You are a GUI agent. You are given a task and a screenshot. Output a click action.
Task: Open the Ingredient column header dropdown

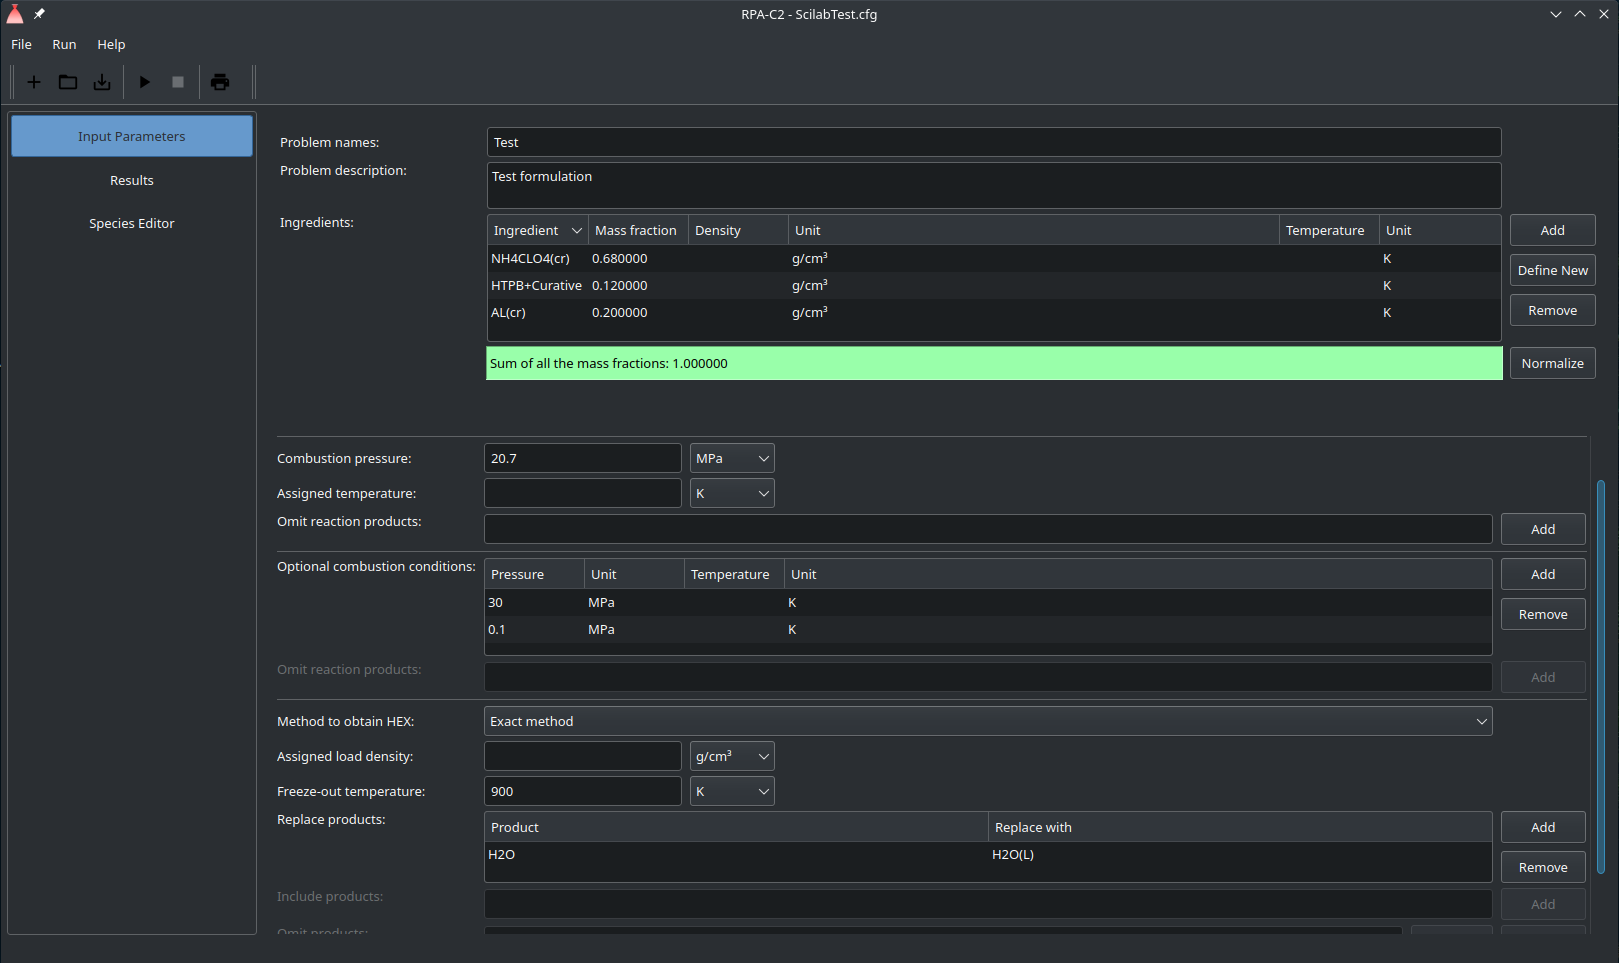[577, 230]
